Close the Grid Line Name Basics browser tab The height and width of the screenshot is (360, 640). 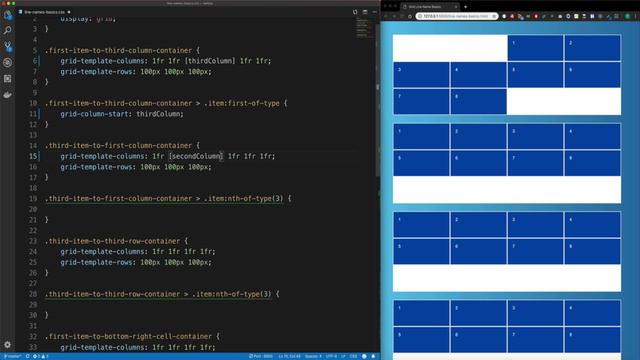click(456, 7)
